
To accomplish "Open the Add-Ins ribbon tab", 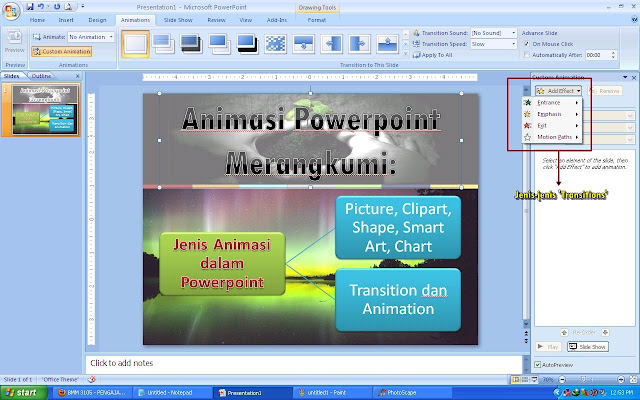I will coord(277,20).
